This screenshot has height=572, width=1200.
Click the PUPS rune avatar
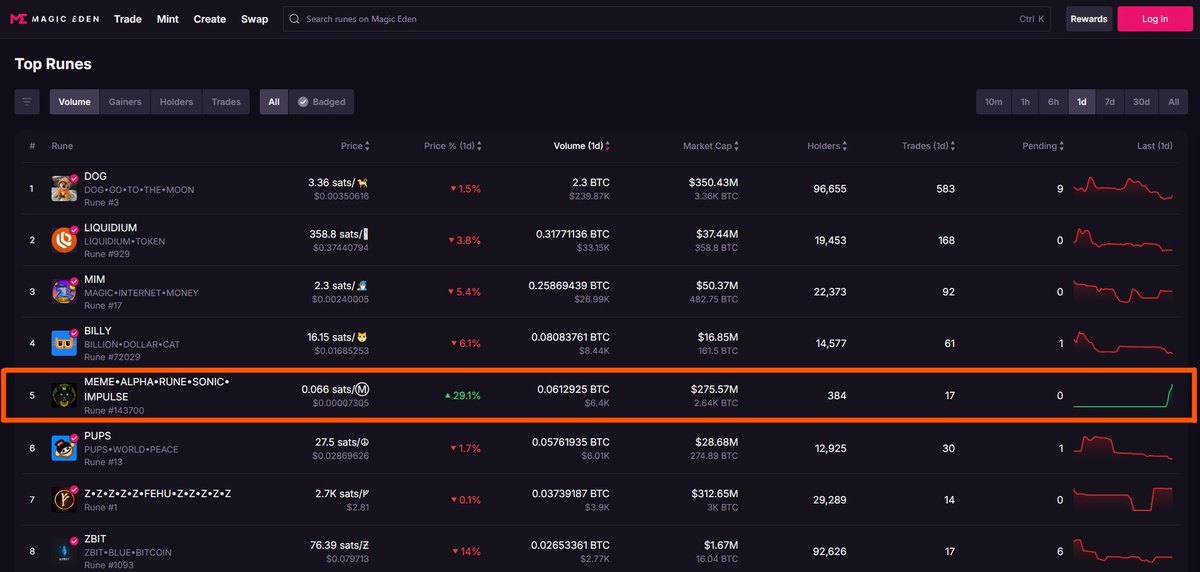pos(64,447)
